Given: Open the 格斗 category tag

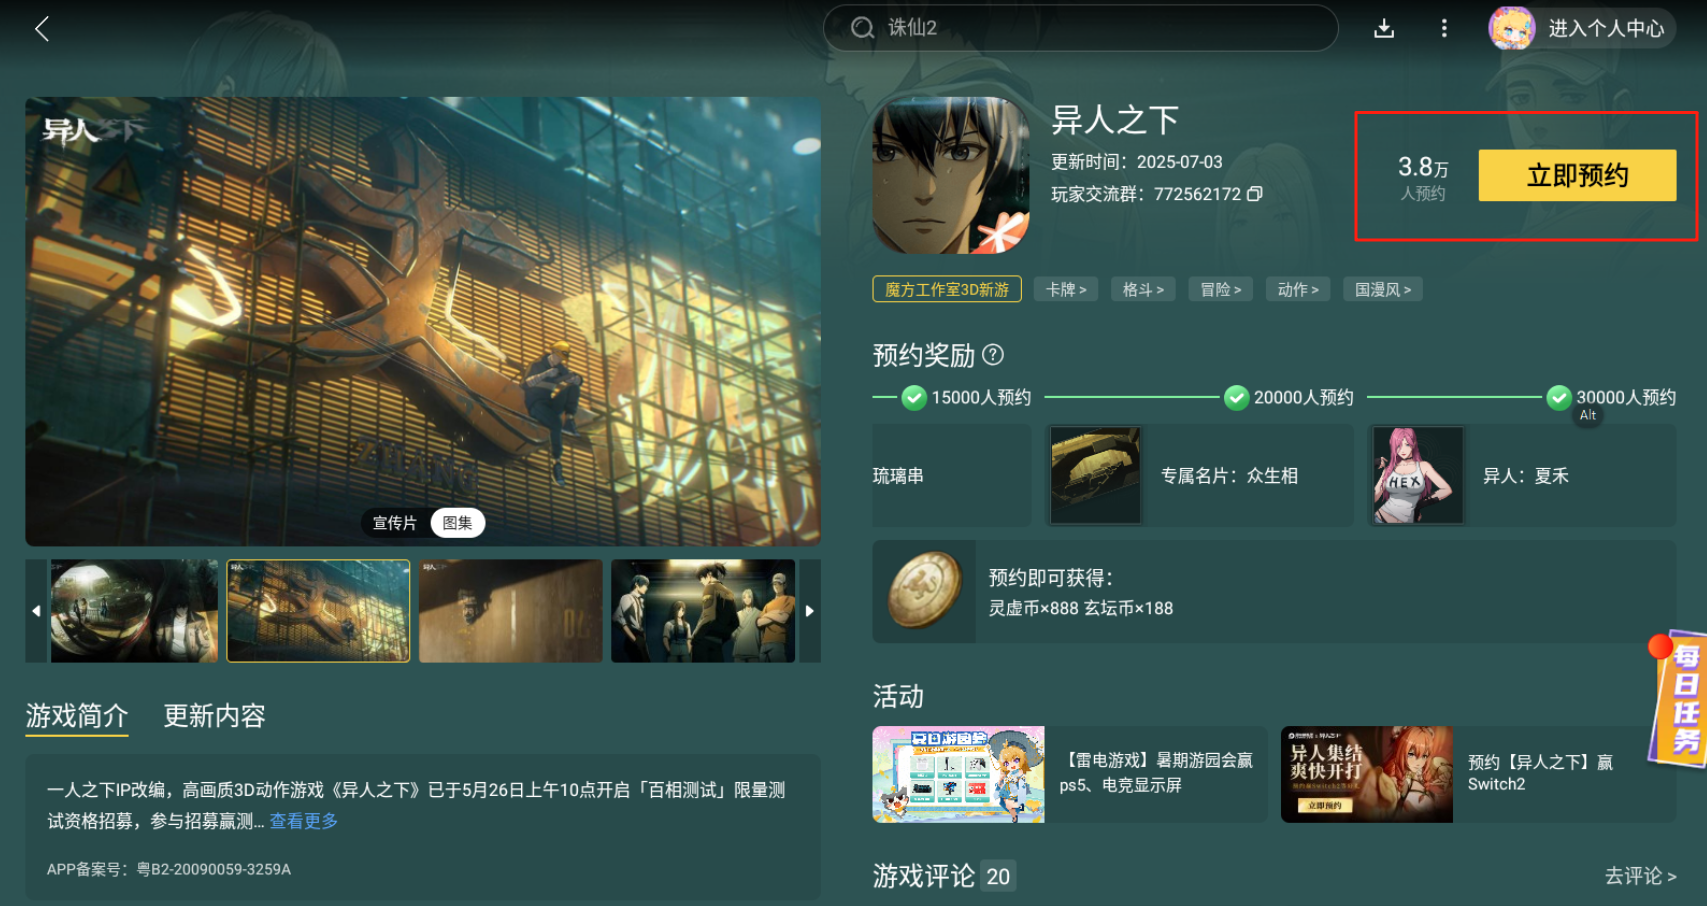Looking at the screenshot, I should point(1143,289).
